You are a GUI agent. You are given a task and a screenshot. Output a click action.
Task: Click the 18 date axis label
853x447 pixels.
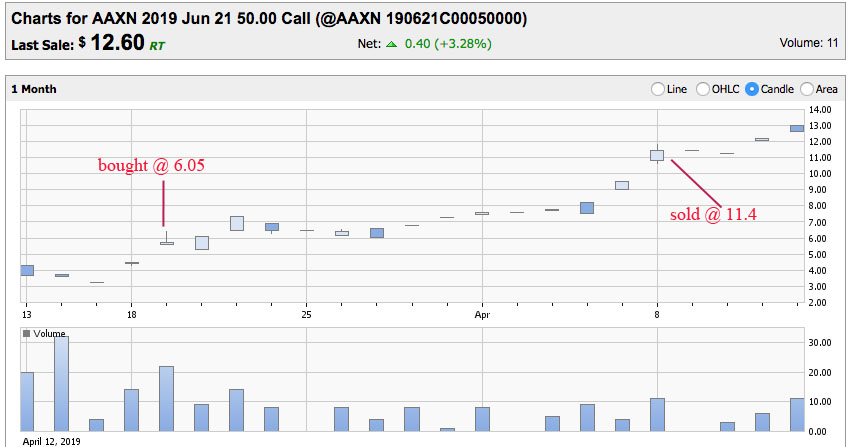point(131,315)
